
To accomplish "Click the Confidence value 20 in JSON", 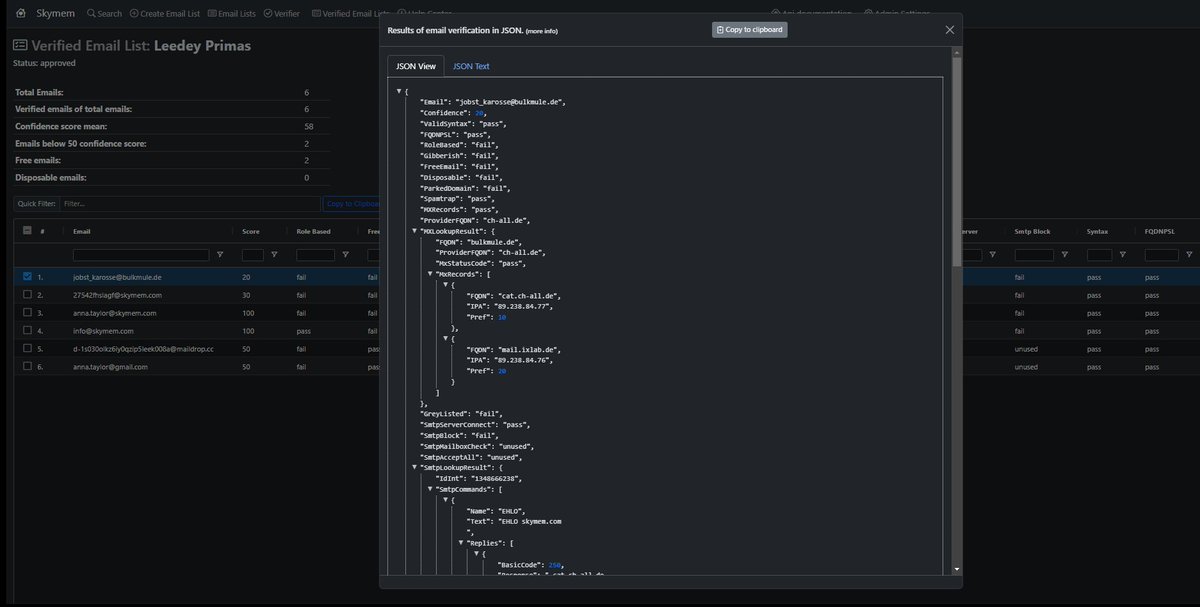I will (478, 113).
